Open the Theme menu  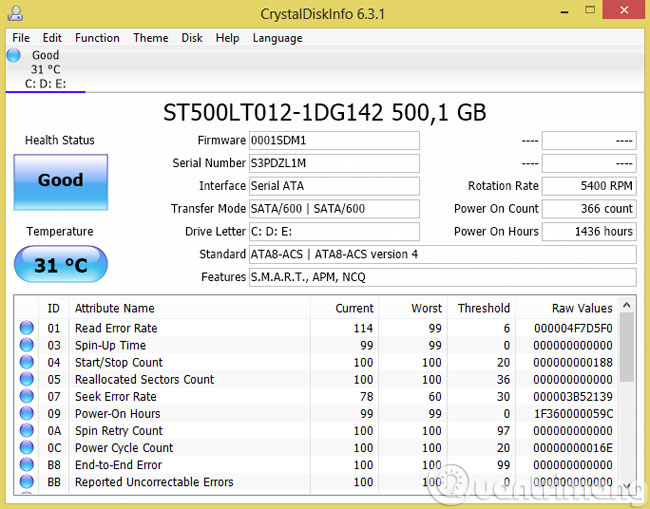coord(150,38)
